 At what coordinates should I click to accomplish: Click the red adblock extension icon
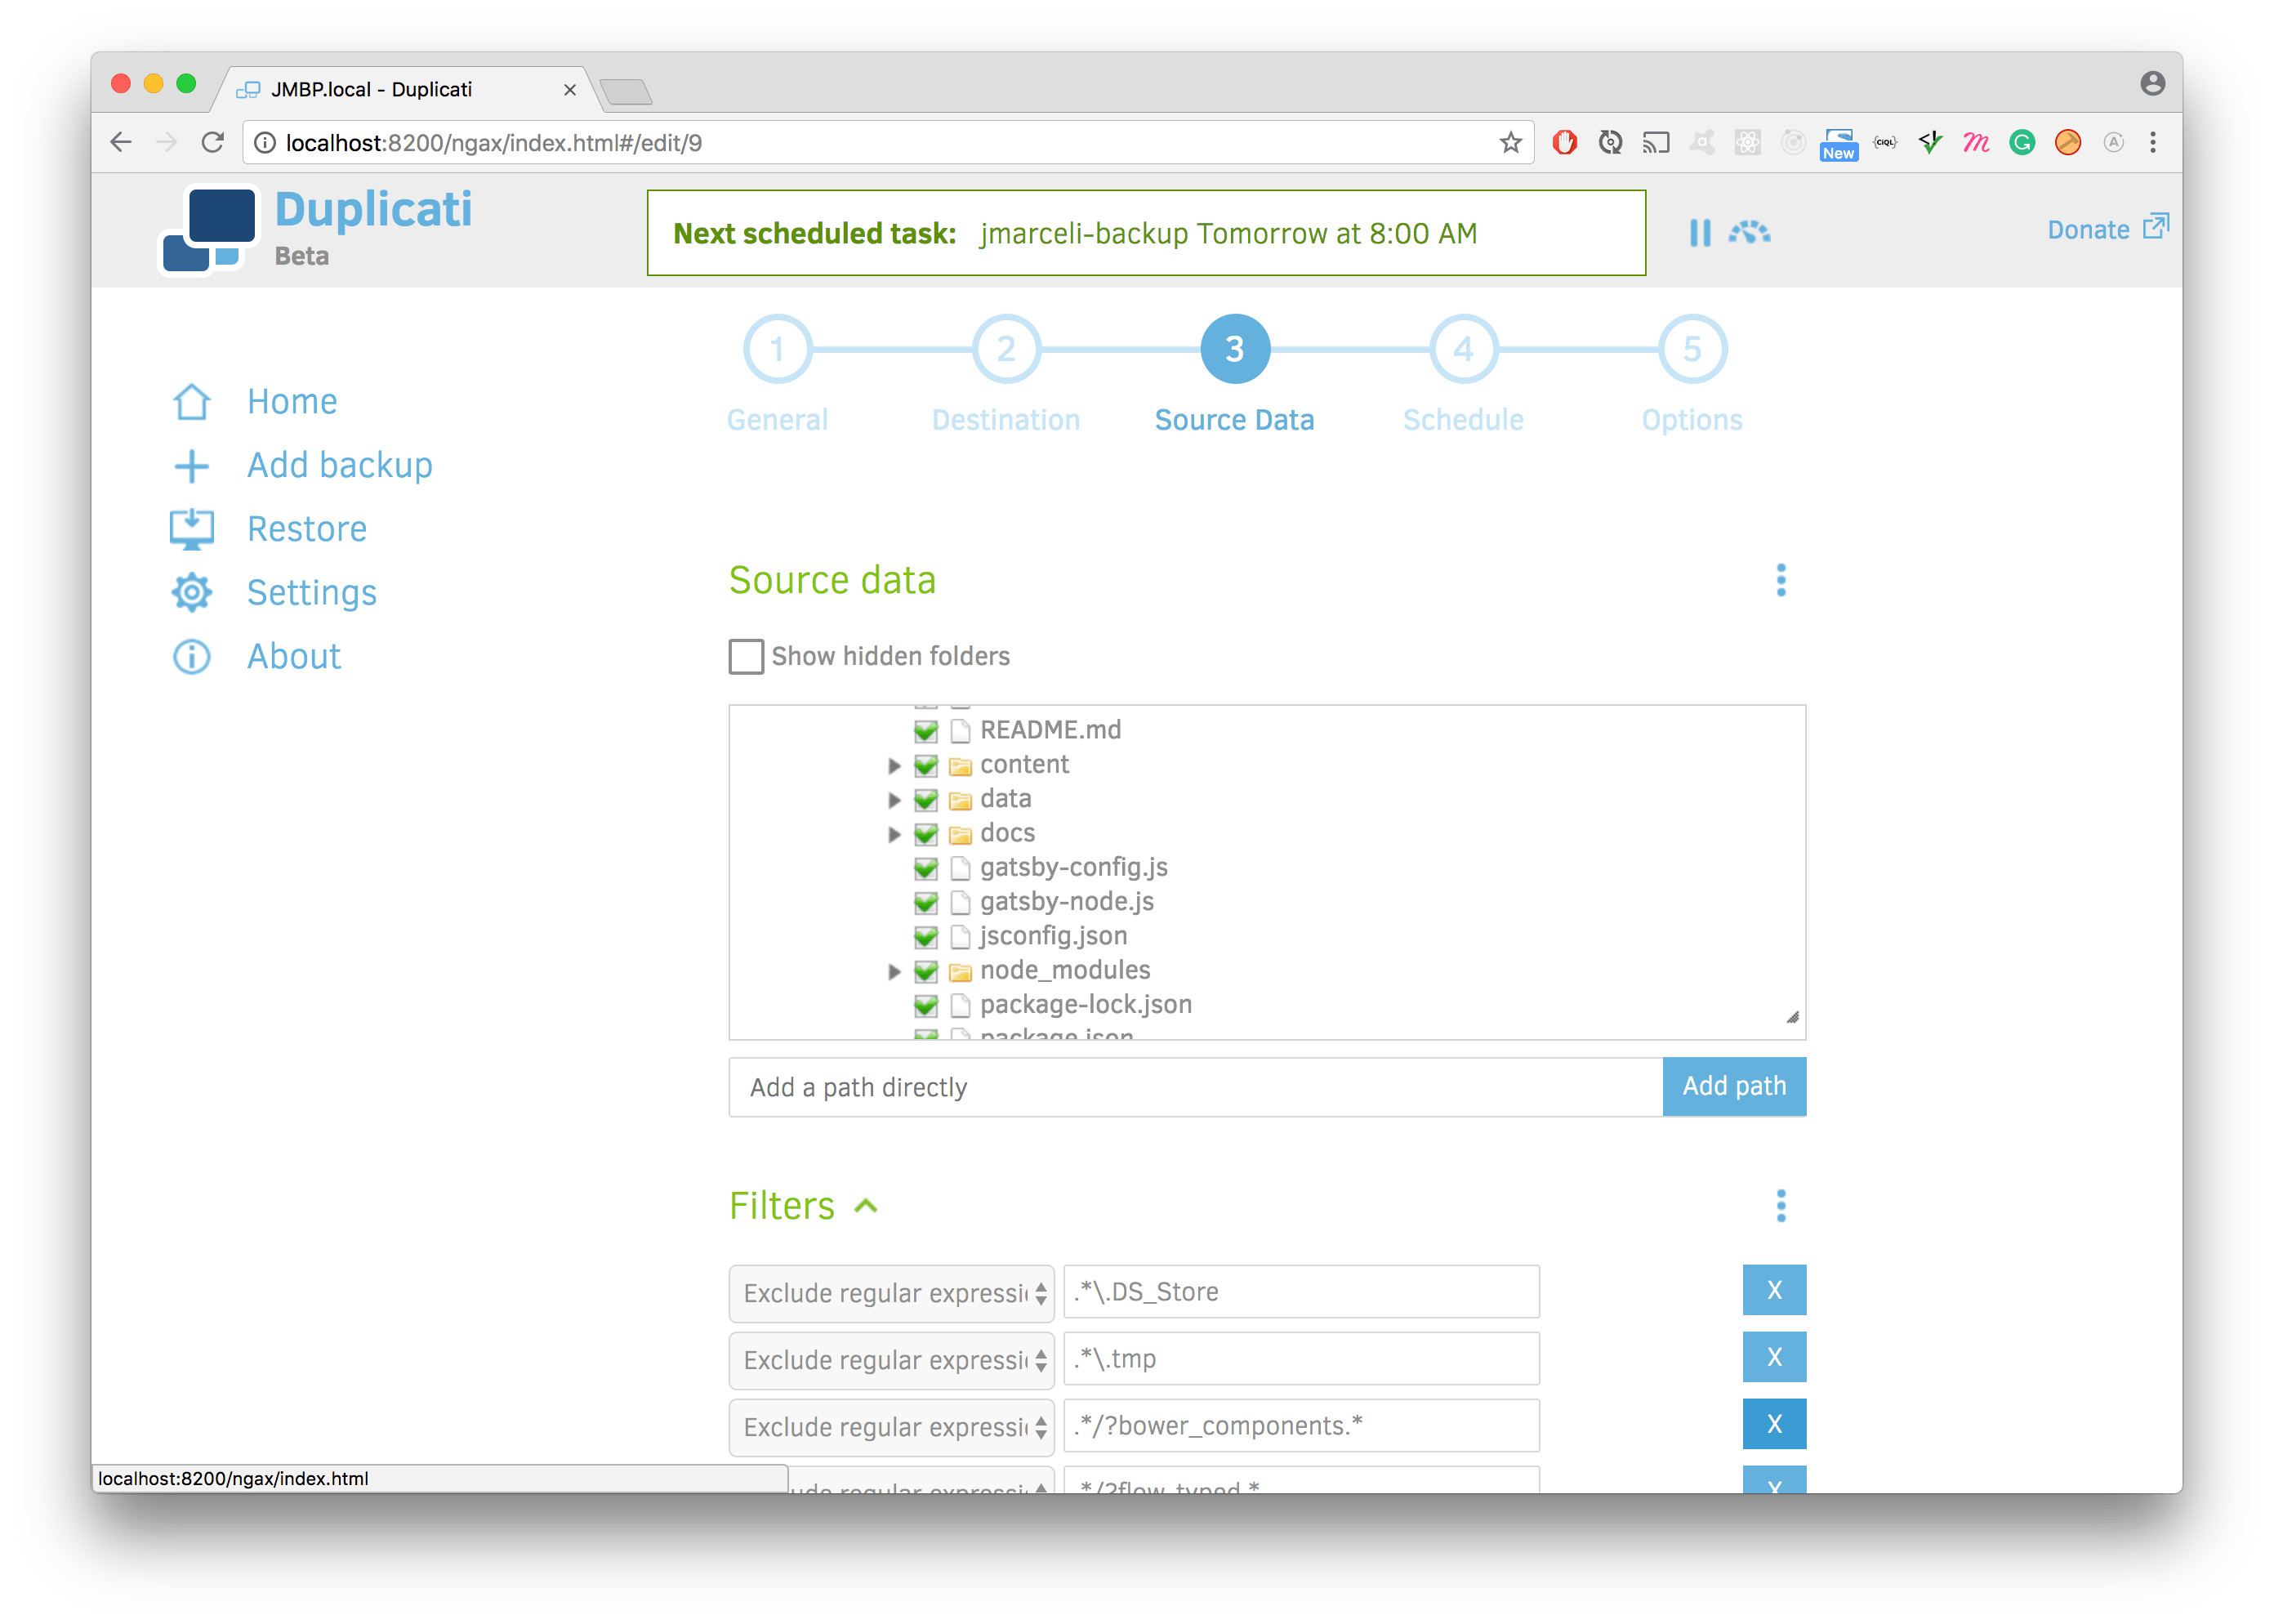pos(1564,143)
